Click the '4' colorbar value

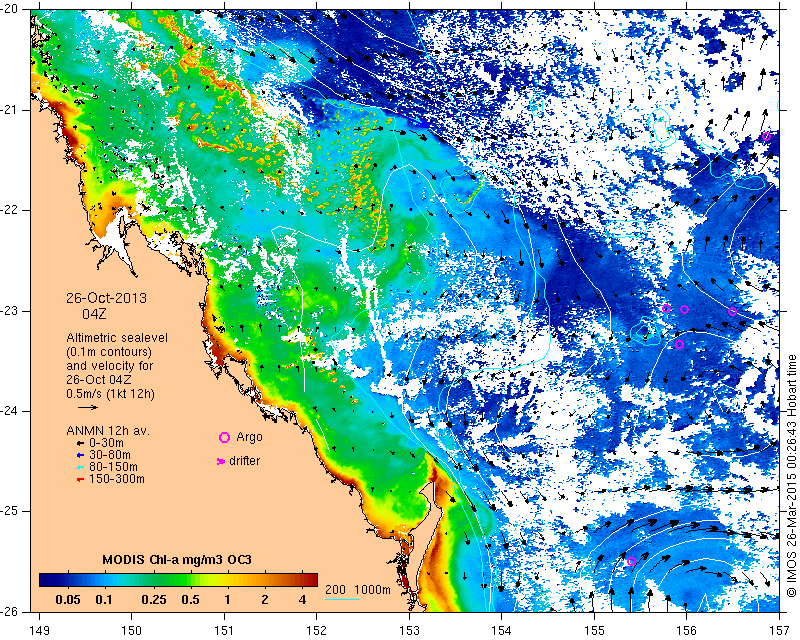[x=302, y=599]
